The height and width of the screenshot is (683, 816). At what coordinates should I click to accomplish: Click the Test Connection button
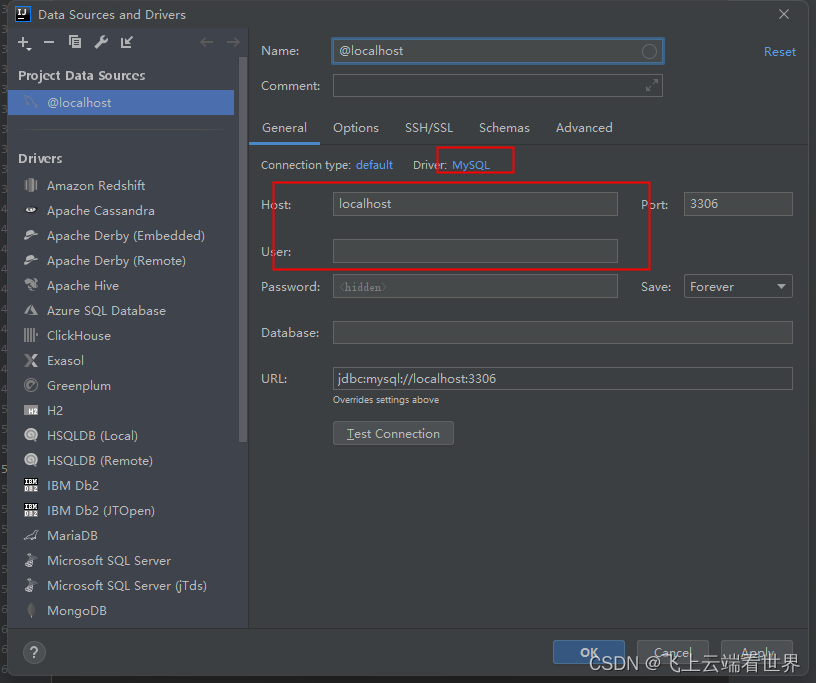393,433
